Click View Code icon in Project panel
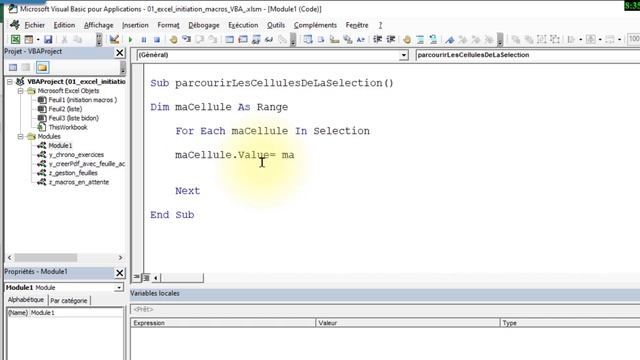This screenshot has height=360, width=640. (x=13, y=67)
